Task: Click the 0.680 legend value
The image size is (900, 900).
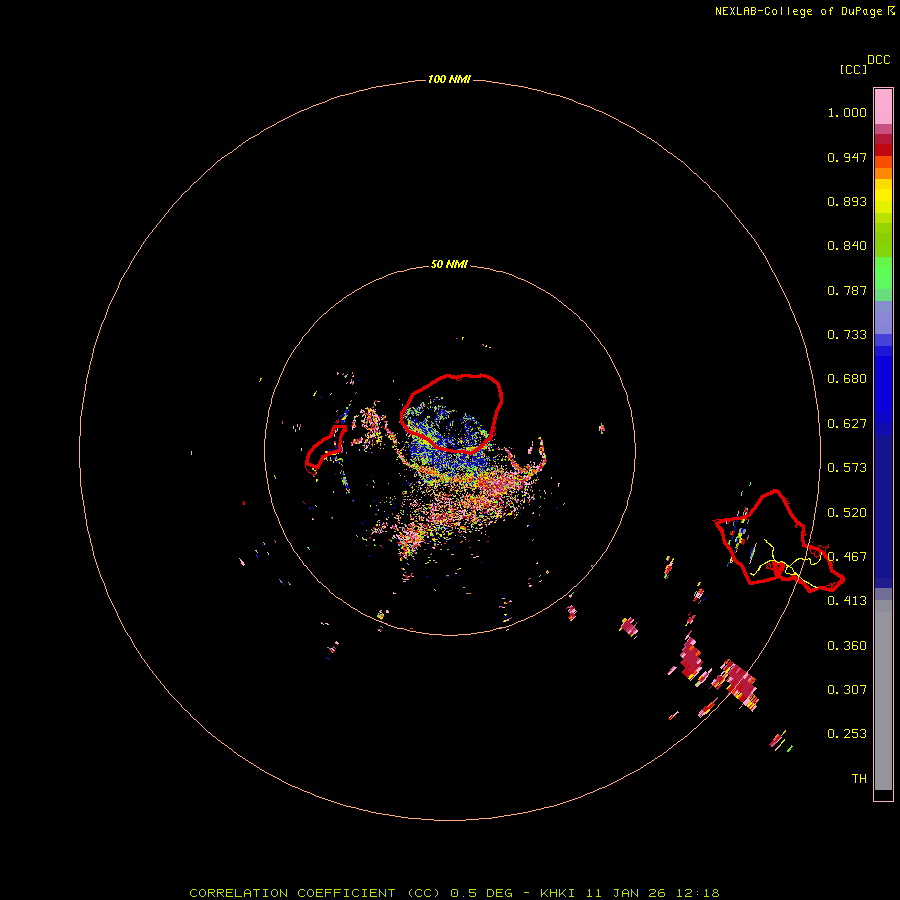Action: click(847, 379)
